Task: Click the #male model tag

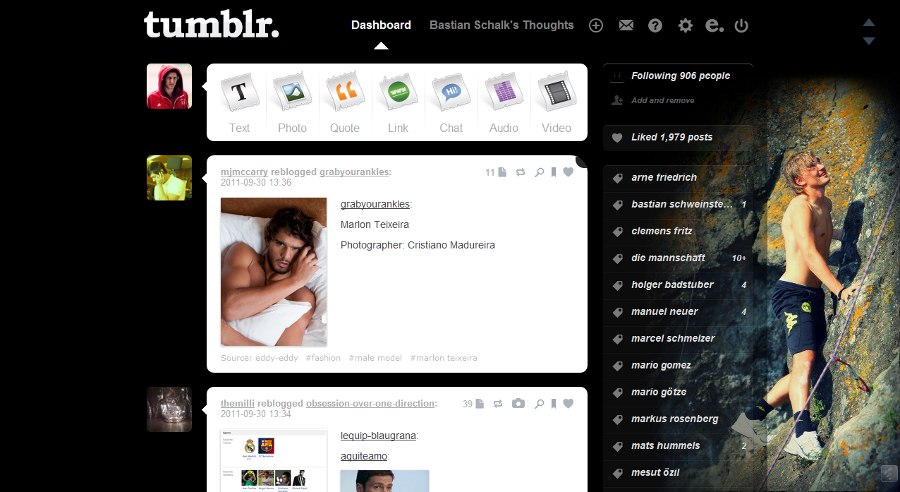Action: (x=375, y=358)
